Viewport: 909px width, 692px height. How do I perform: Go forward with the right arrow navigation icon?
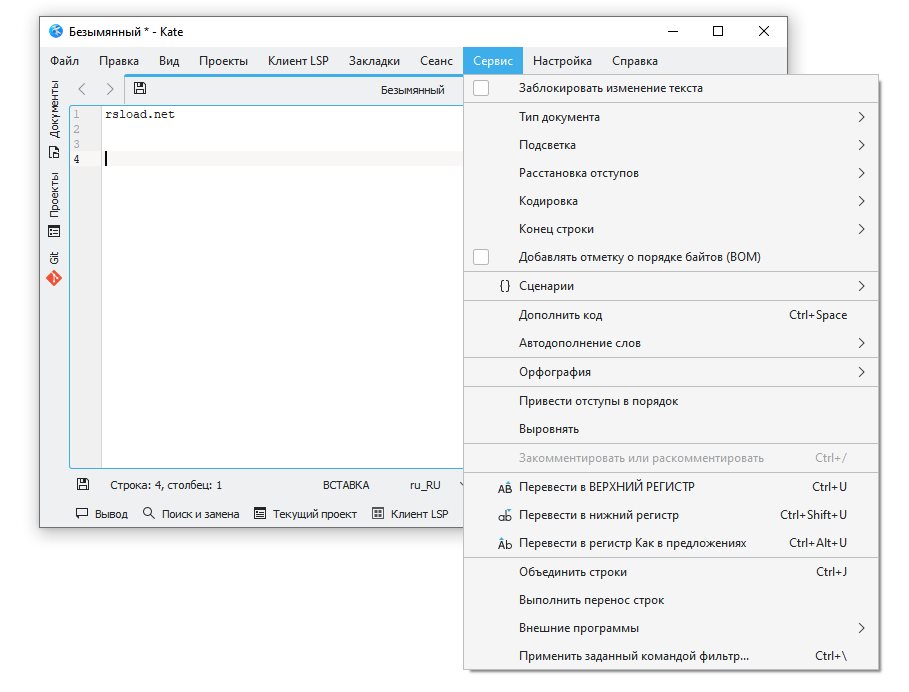tap(110, 89)
